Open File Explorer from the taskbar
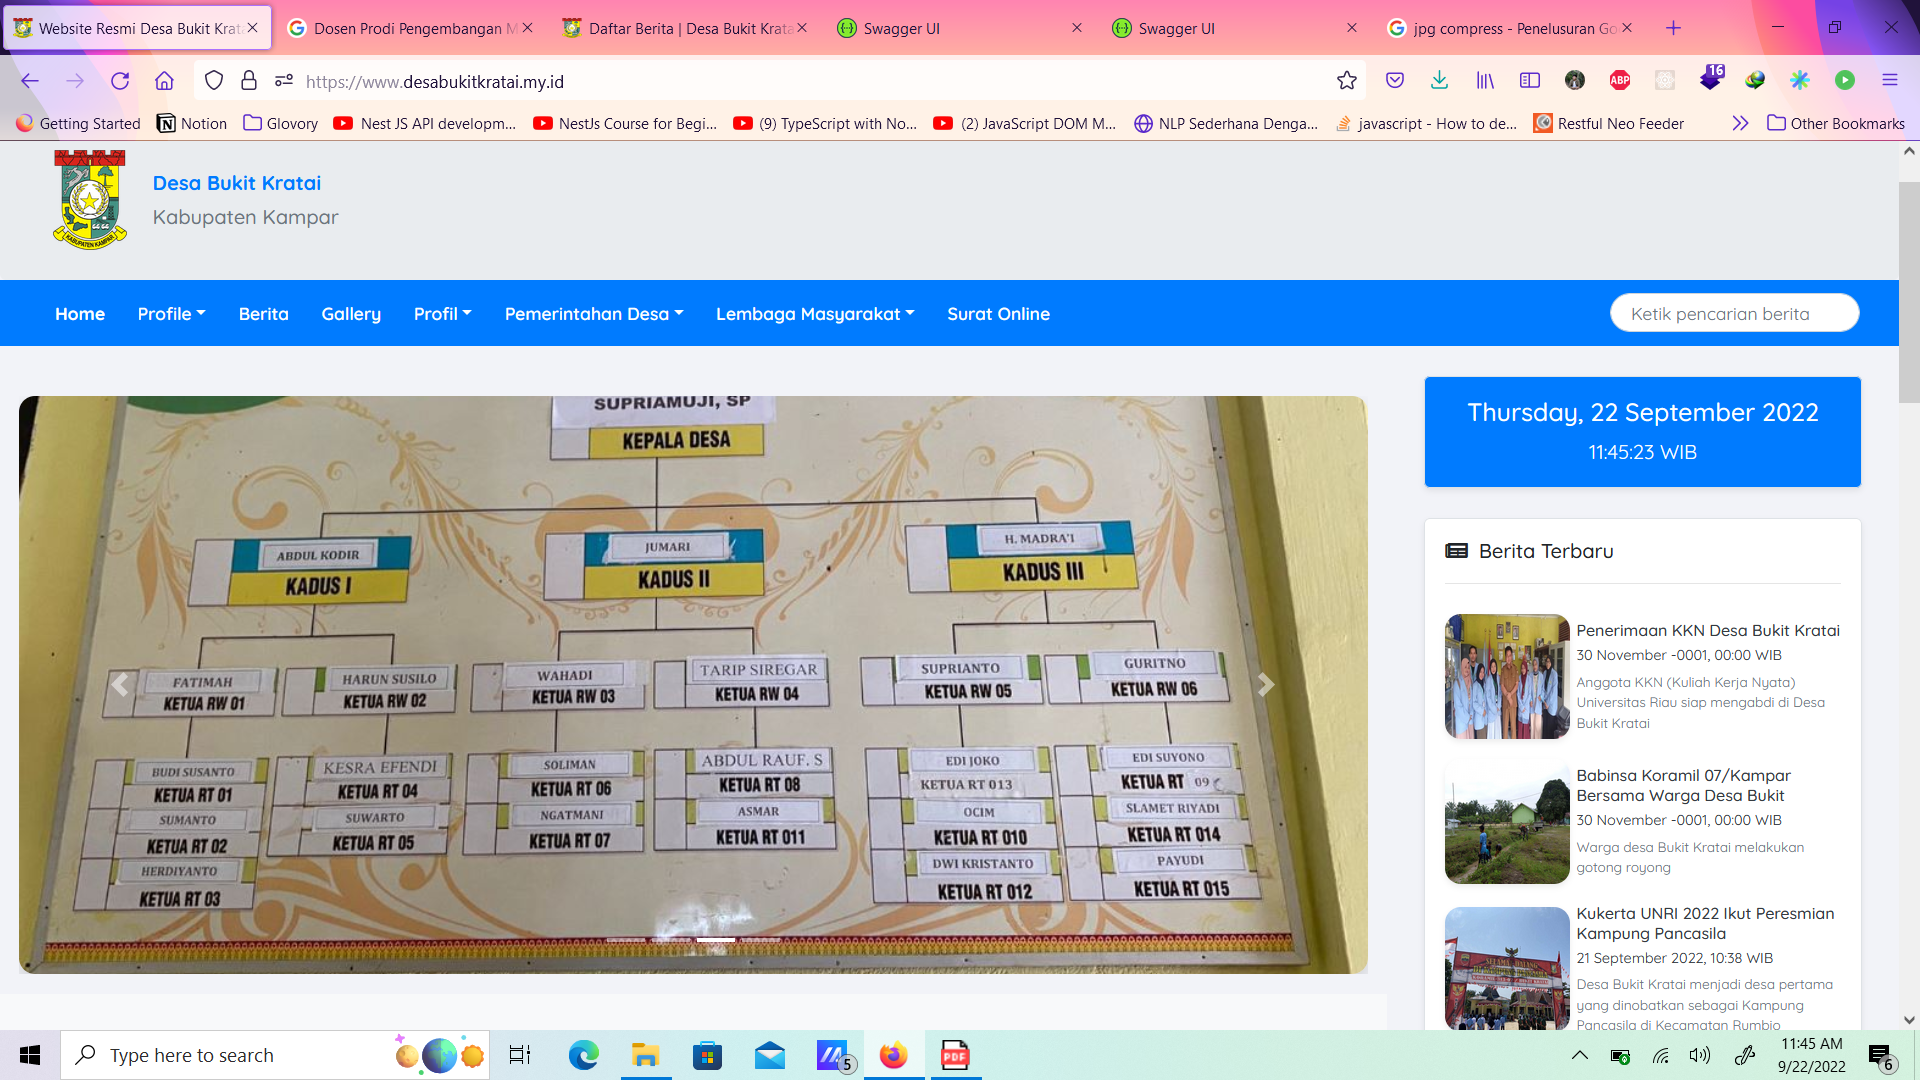Viewport: 1920px width, 1080px height. [645, 1055]
